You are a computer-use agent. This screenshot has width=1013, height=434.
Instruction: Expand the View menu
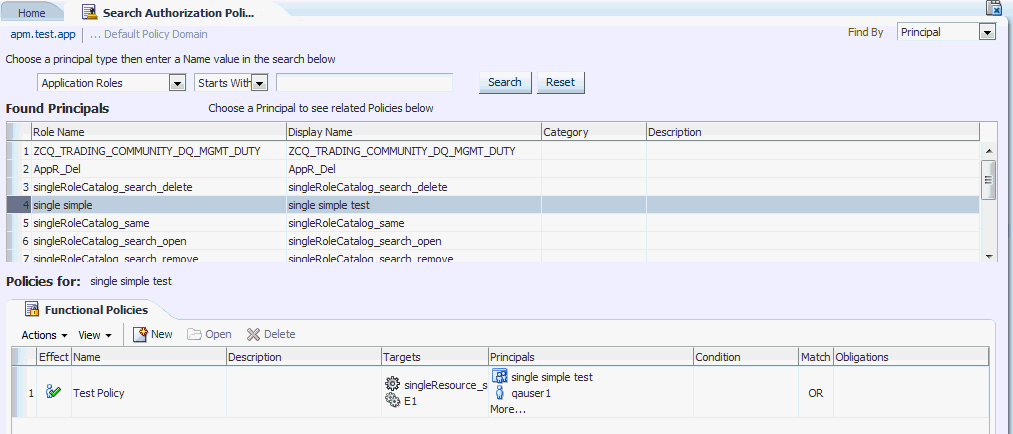[x=95, y=335]
